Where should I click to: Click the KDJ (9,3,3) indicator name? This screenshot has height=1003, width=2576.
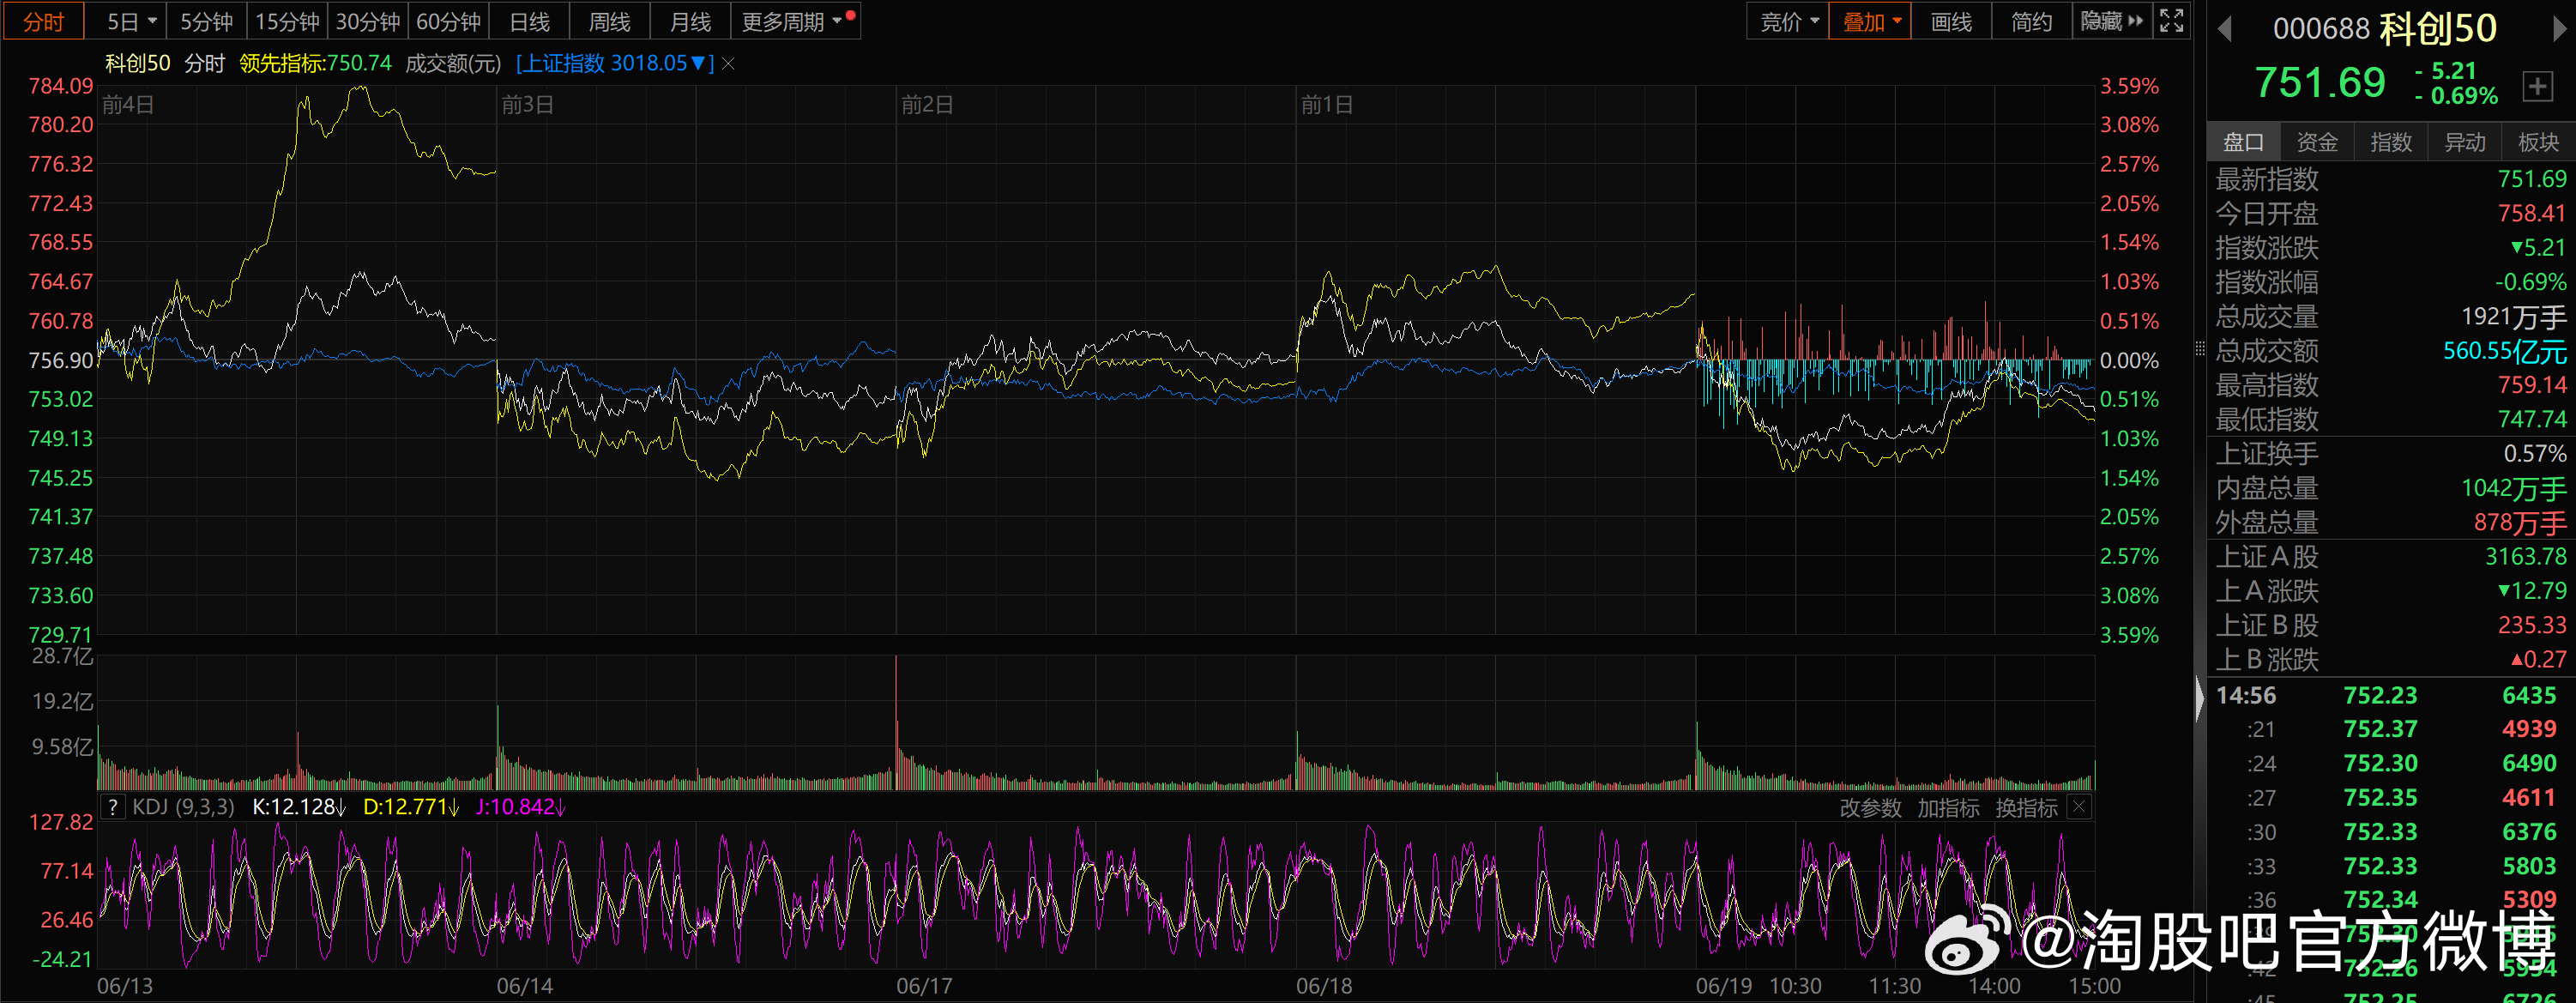click(183, 807)
